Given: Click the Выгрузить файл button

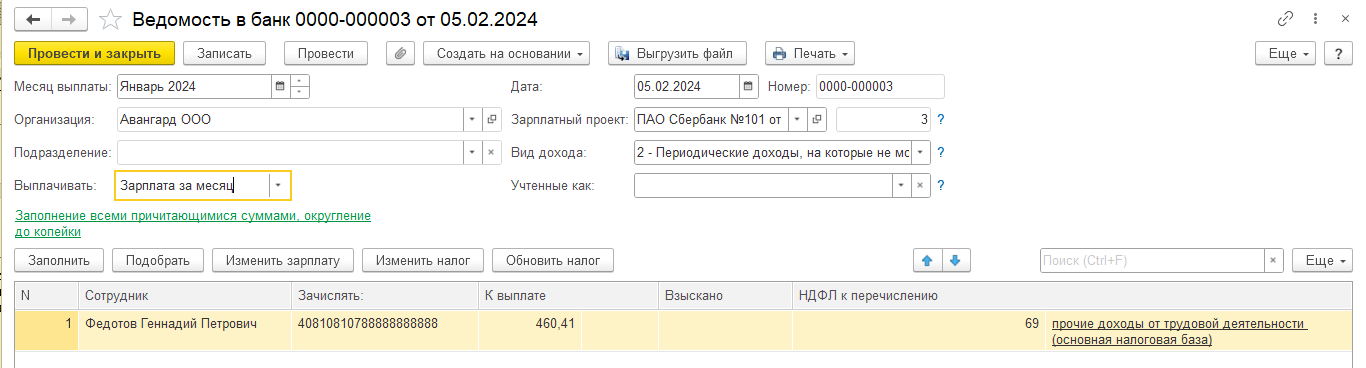Looking at the screenshot, I should [678, 53].
